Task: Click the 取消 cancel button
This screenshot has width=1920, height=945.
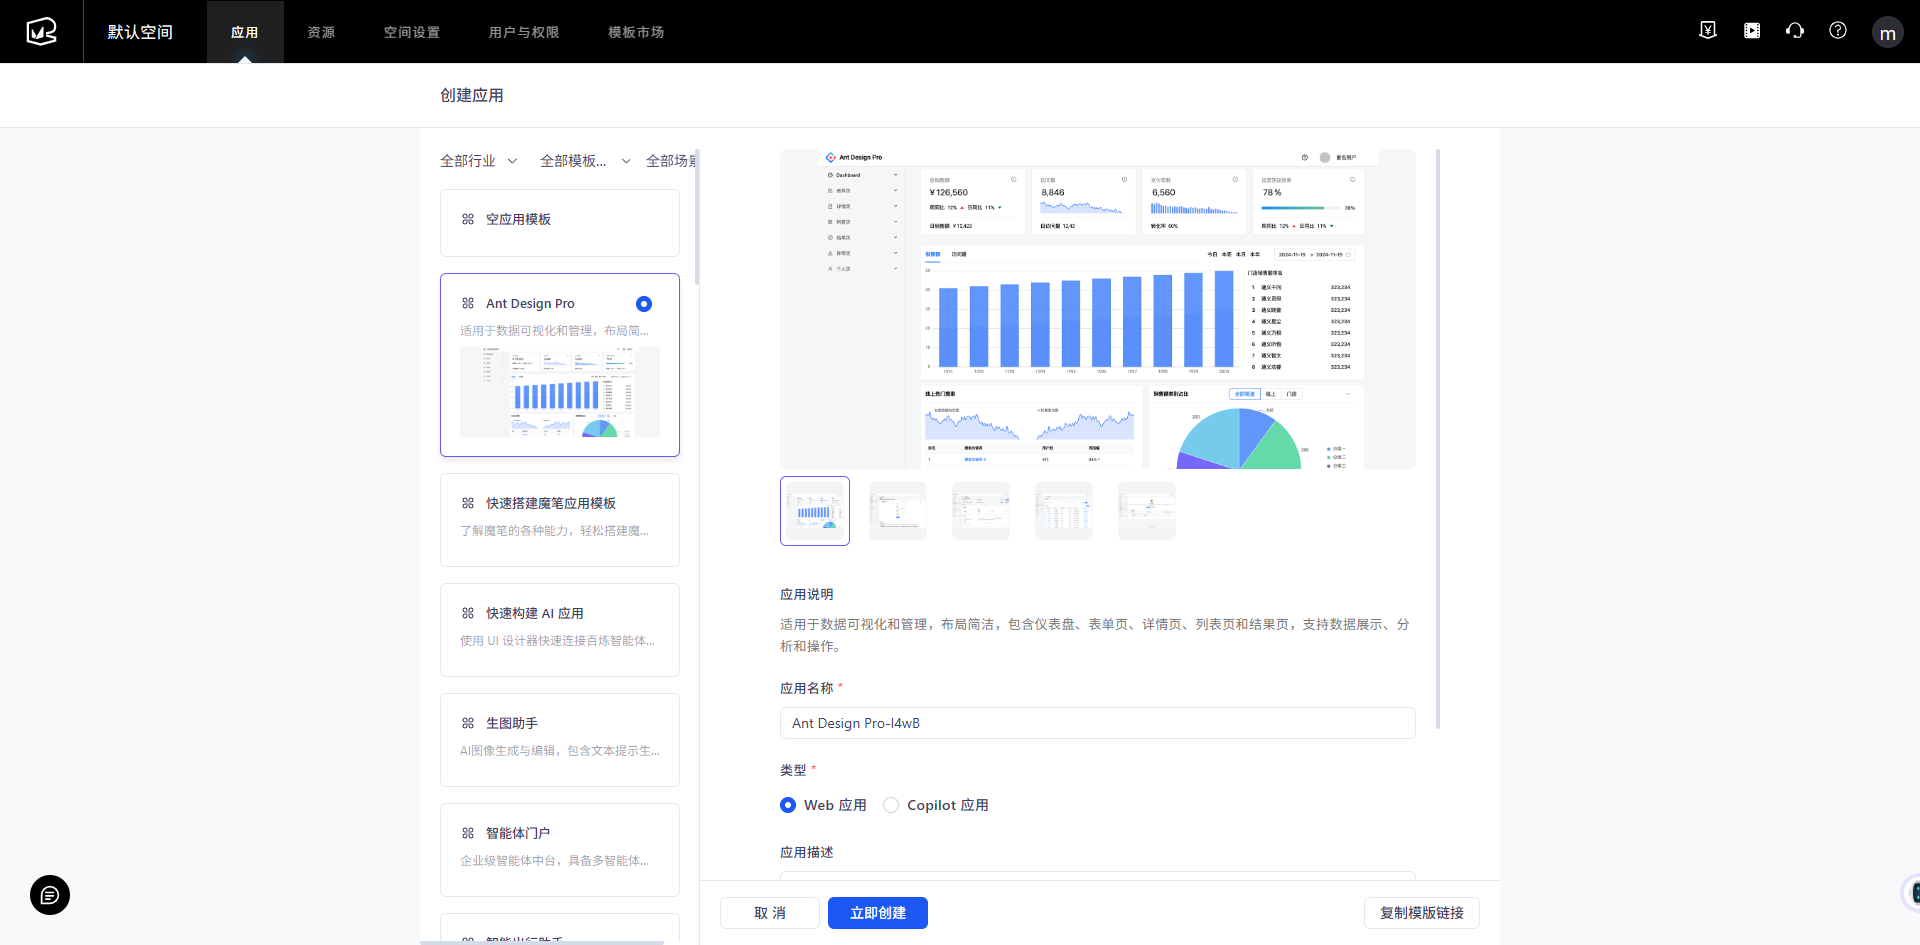Action: coord(770,913)
